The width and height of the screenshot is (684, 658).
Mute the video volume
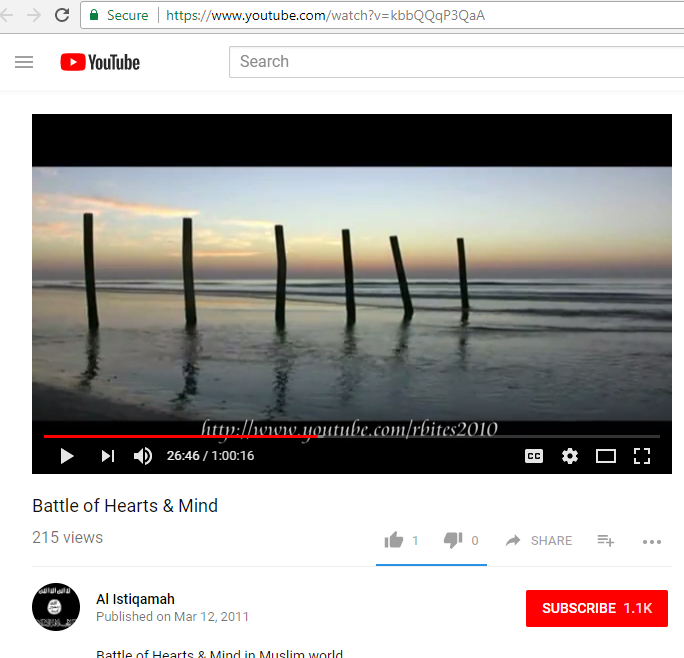pyautogui.click(x=143, y=456)
